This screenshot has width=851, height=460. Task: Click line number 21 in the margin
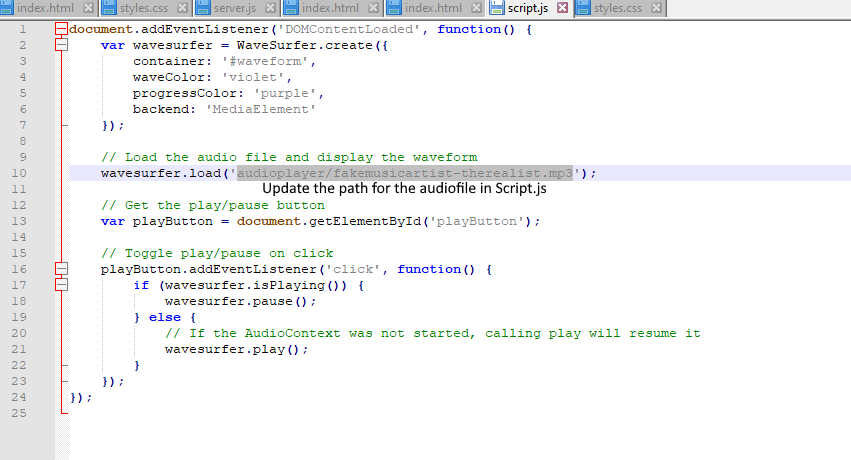pos(19,349)
